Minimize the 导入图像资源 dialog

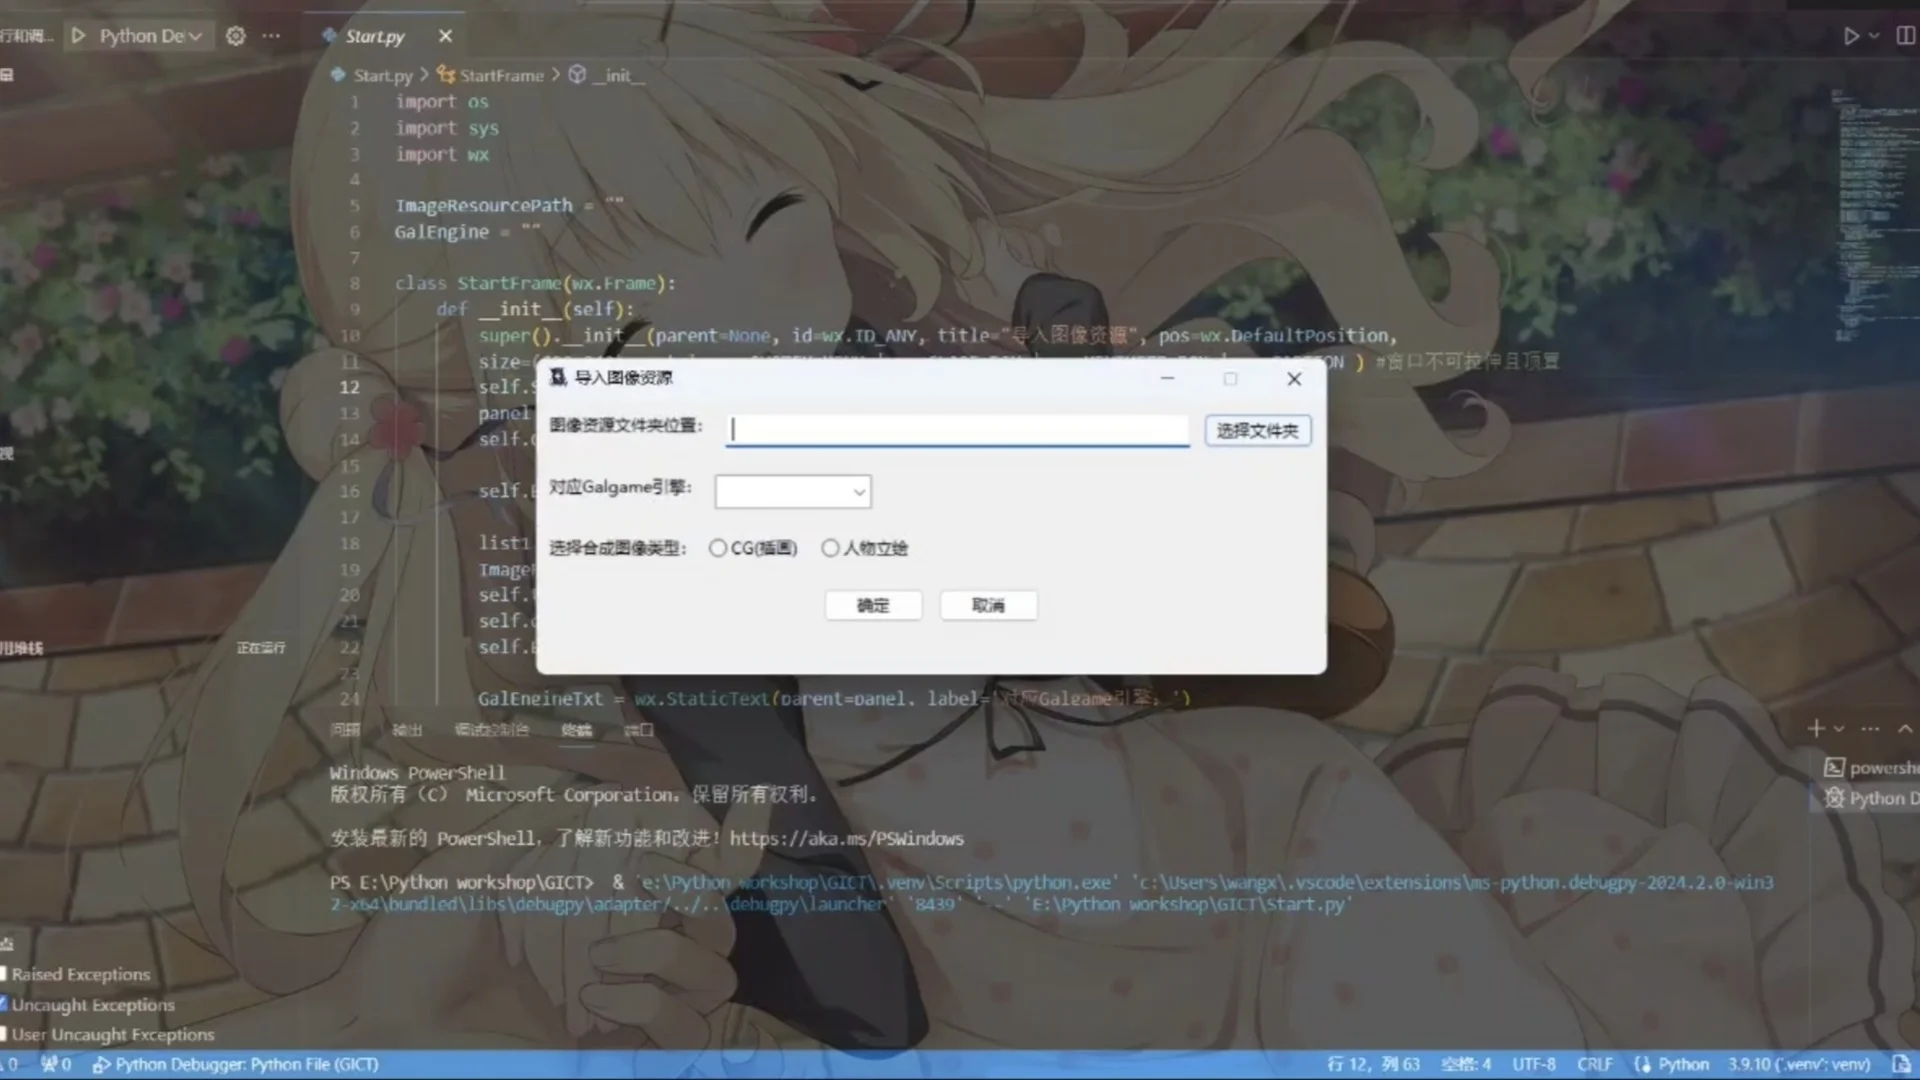(x=1167, y=378)
